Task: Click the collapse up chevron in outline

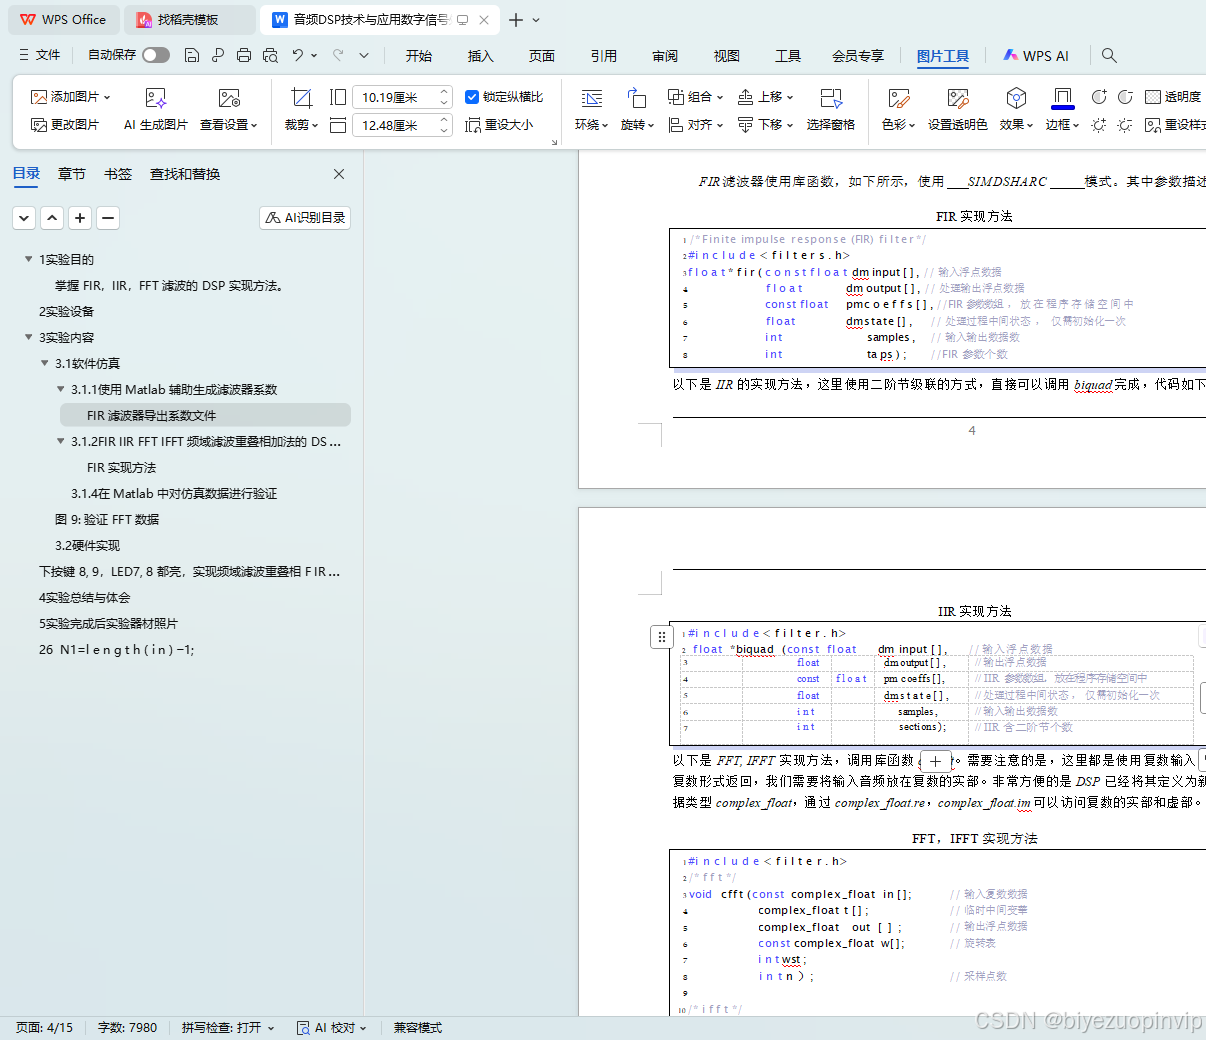Action: pyautogui.click(x=52, y=217)
